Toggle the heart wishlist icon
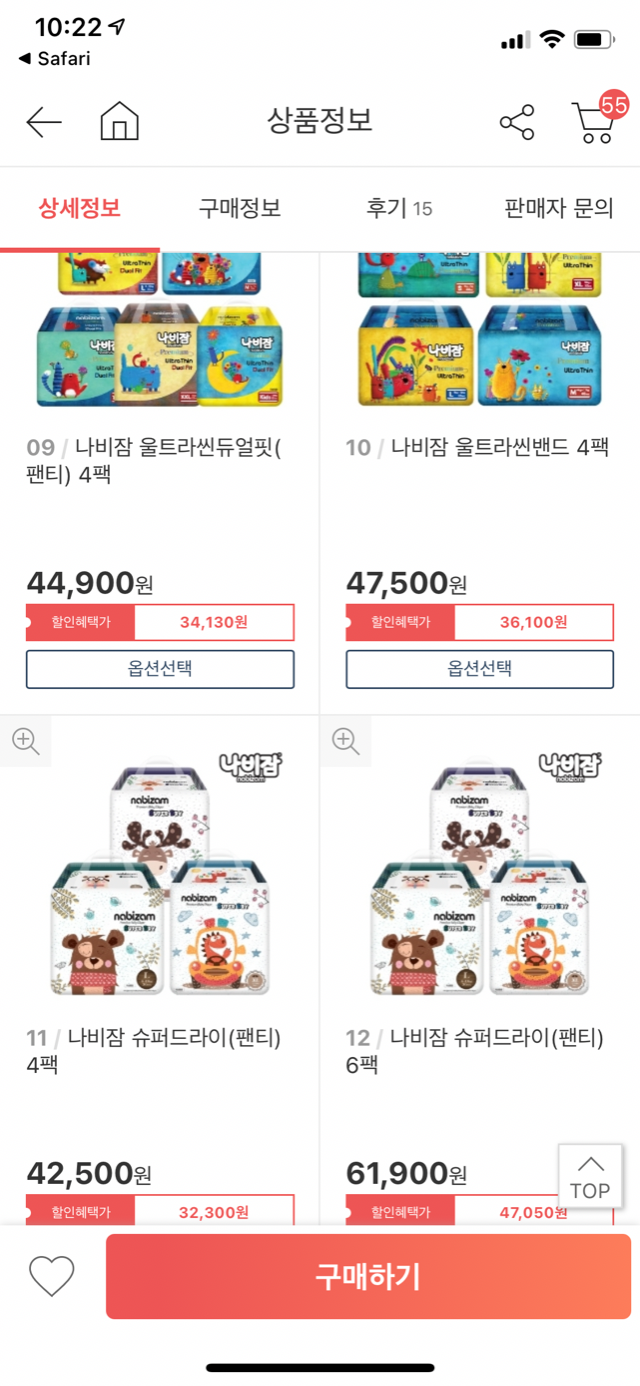The height and width of the screenshot is (1386, 640). coord(52,1276)
